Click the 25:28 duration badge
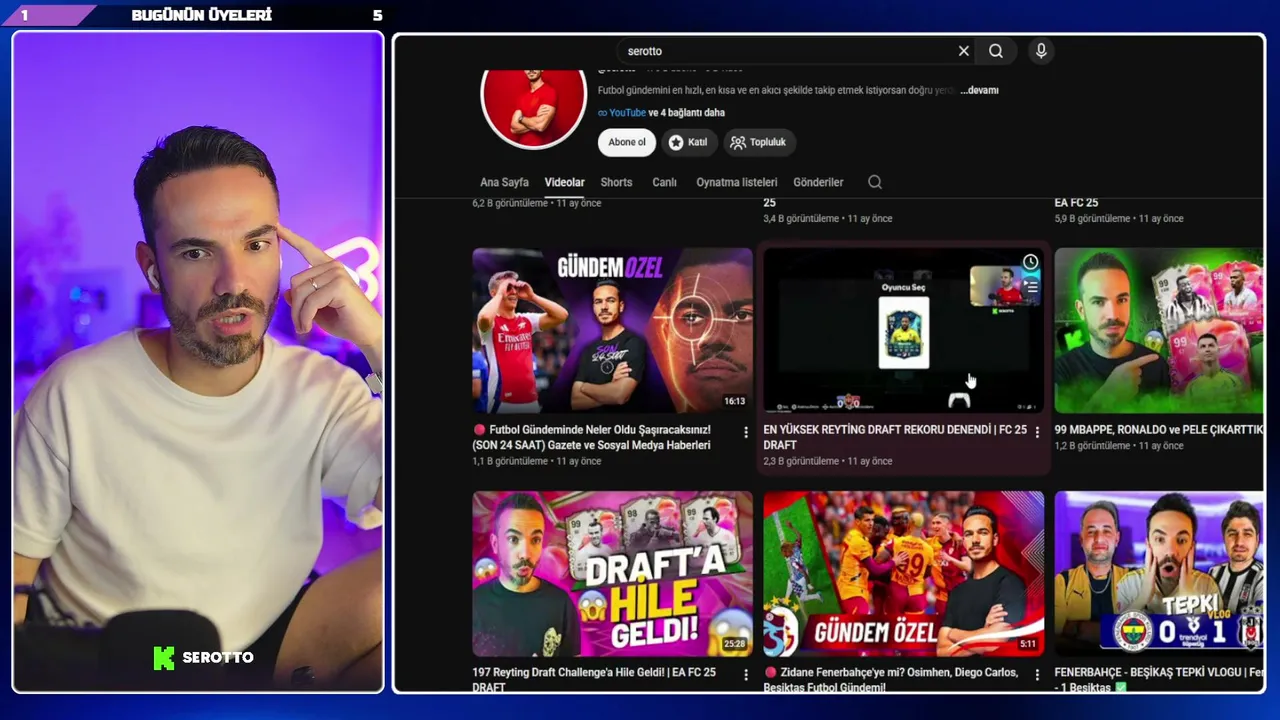1280x720 pixels. 734,644
